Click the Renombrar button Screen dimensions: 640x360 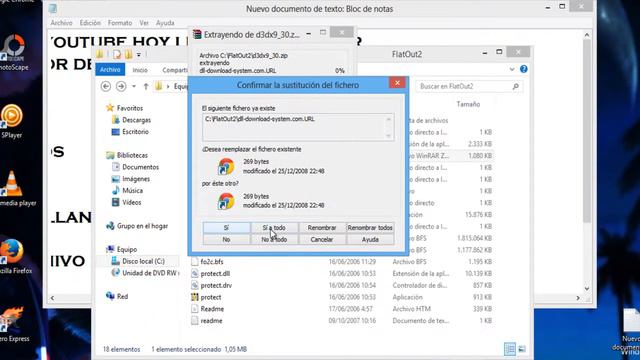click(x=322, y=228)
